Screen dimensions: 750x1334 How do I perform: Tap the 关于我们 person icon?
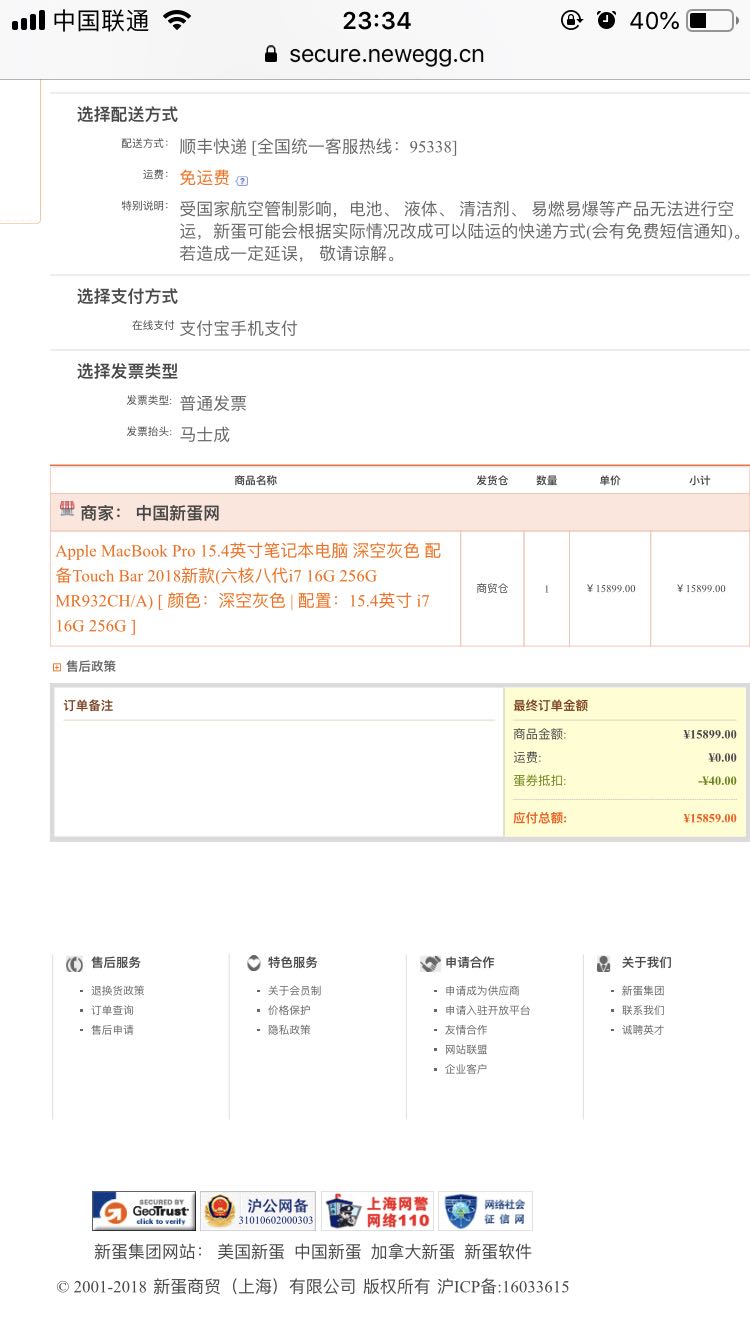pos(604,964)
